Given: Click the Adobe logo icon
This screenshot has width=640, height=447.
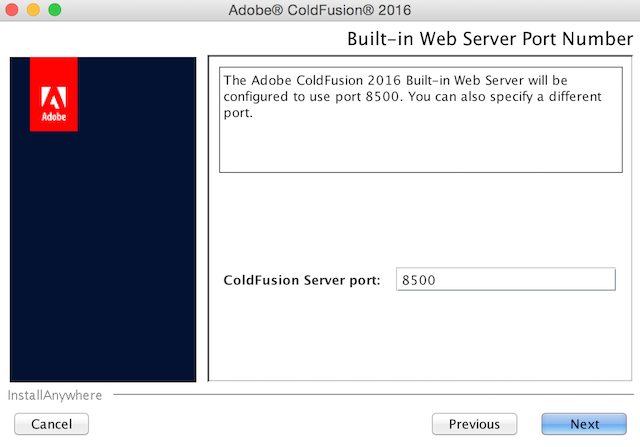Looking at the screenshot, I should [x=54, y=94].
